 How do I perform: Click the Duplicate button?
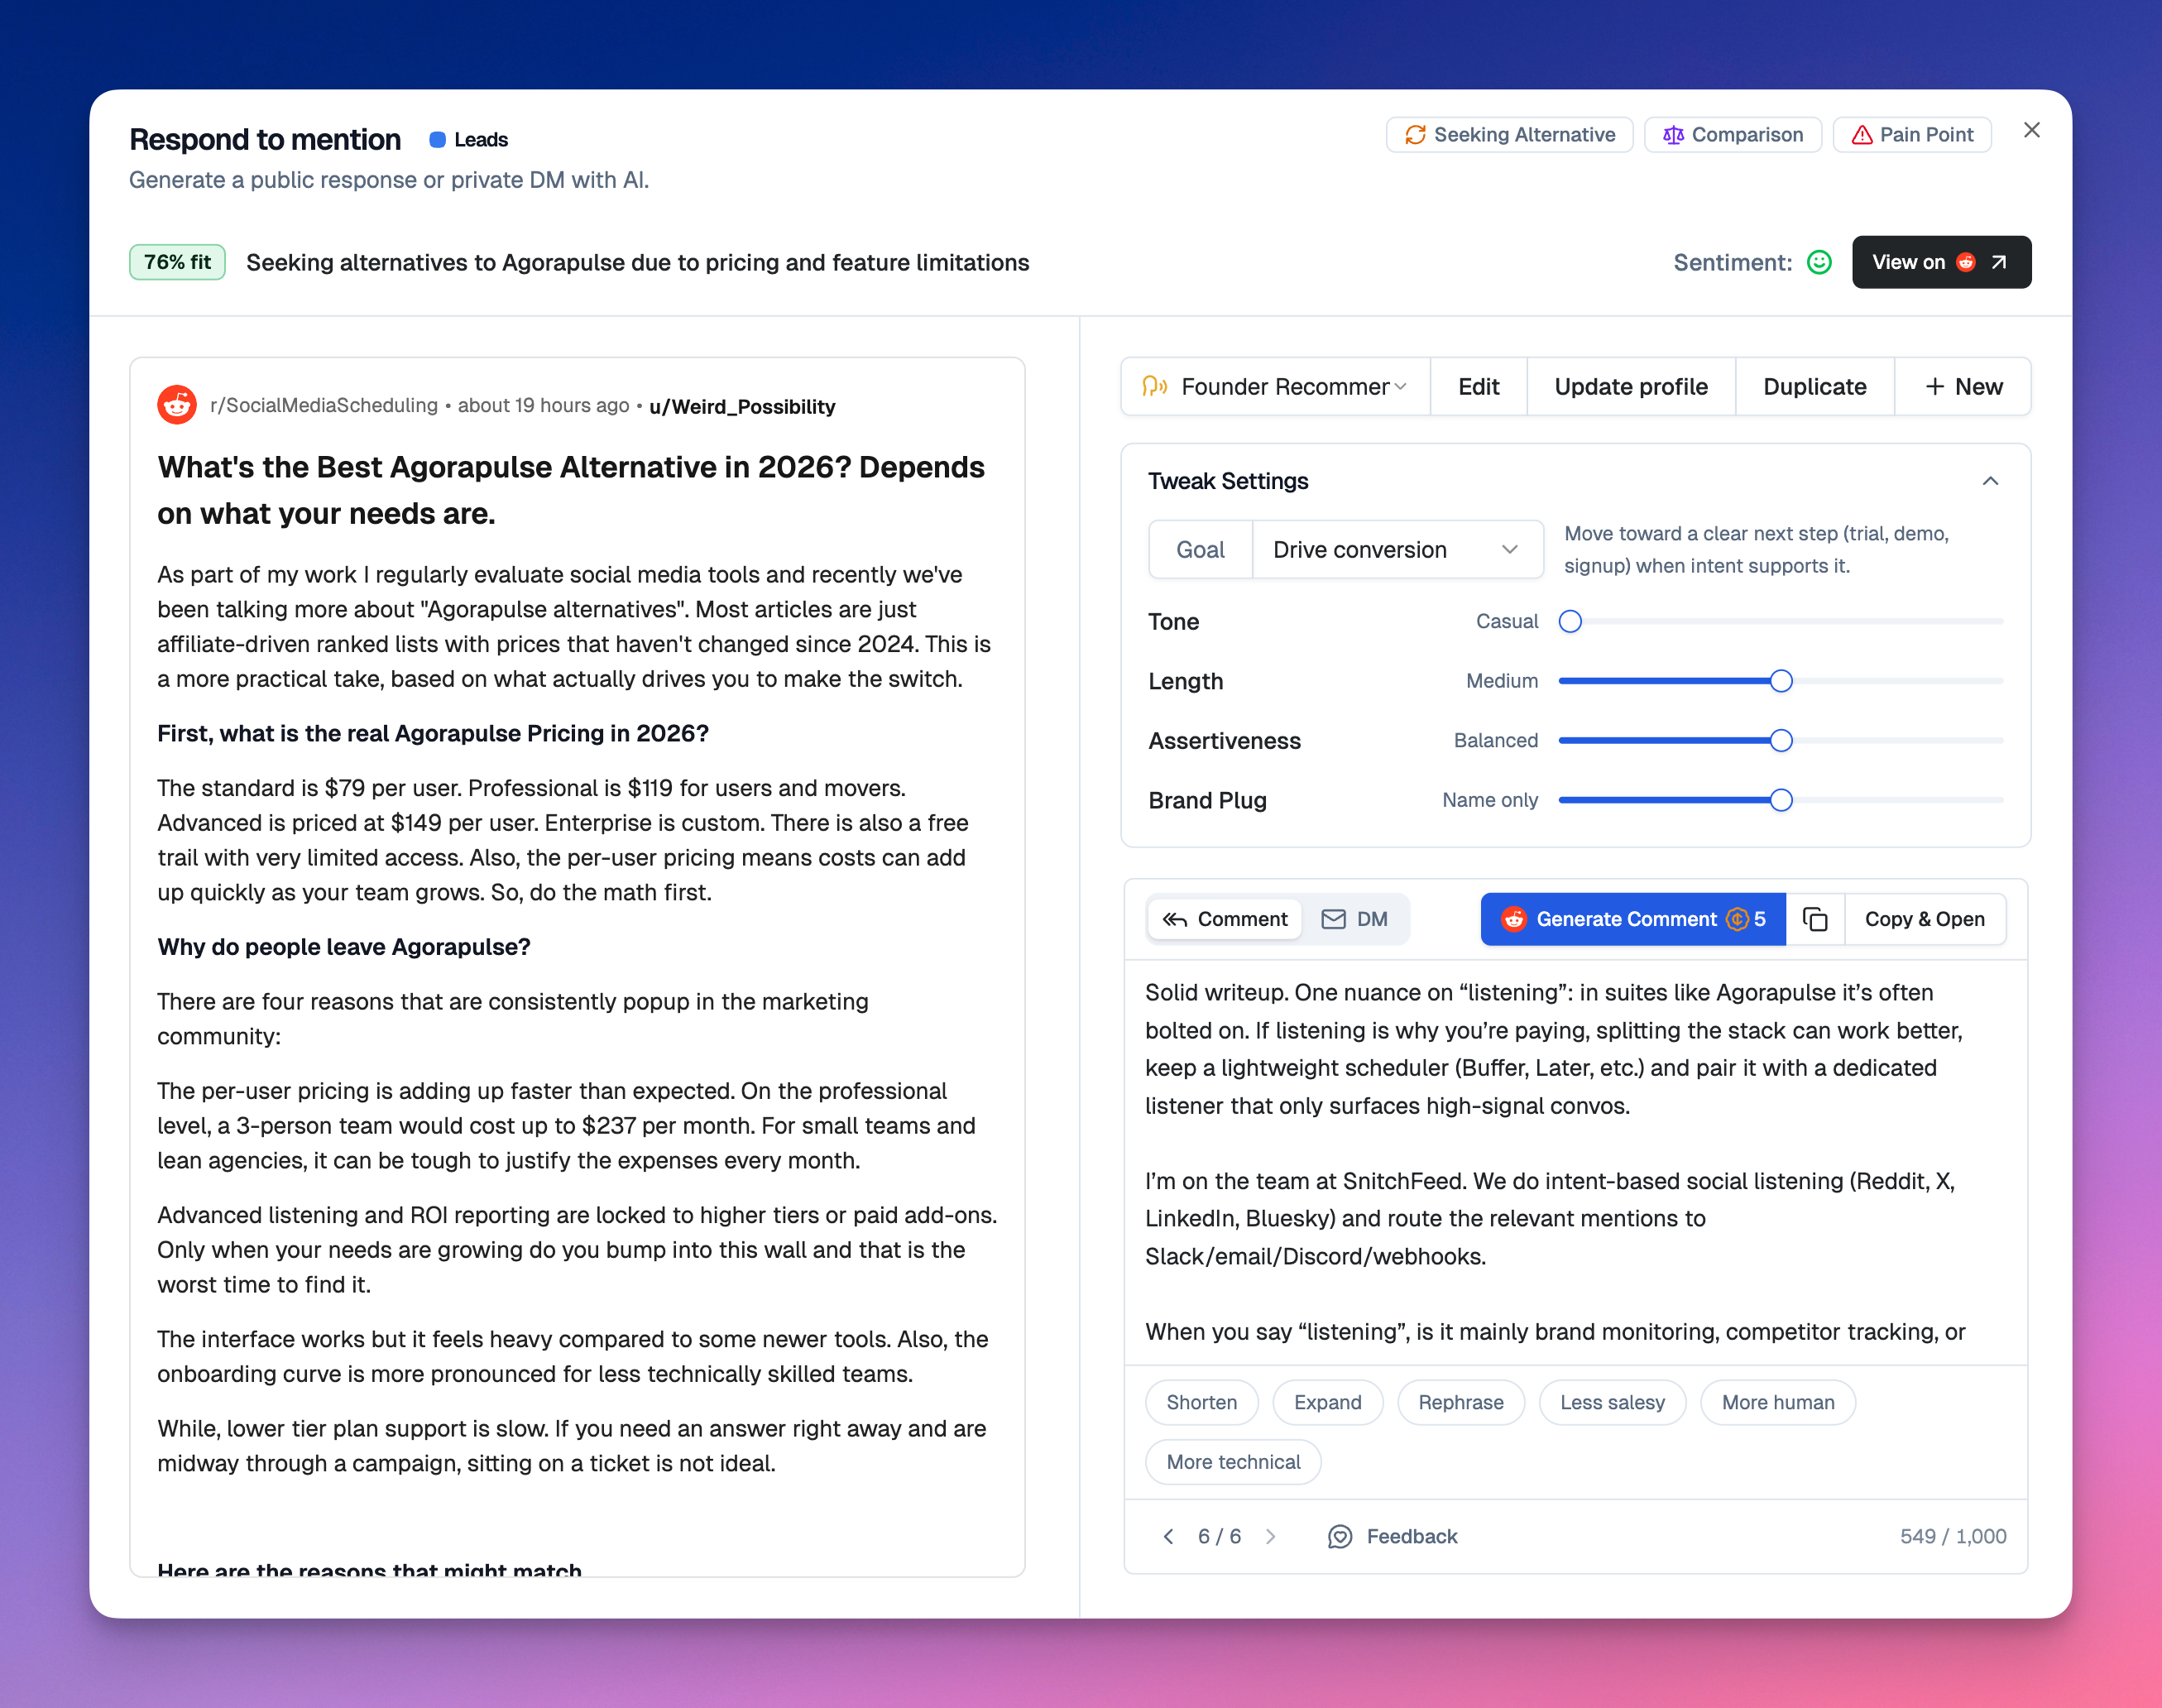pyautogui.click(x=1814, y=386)
